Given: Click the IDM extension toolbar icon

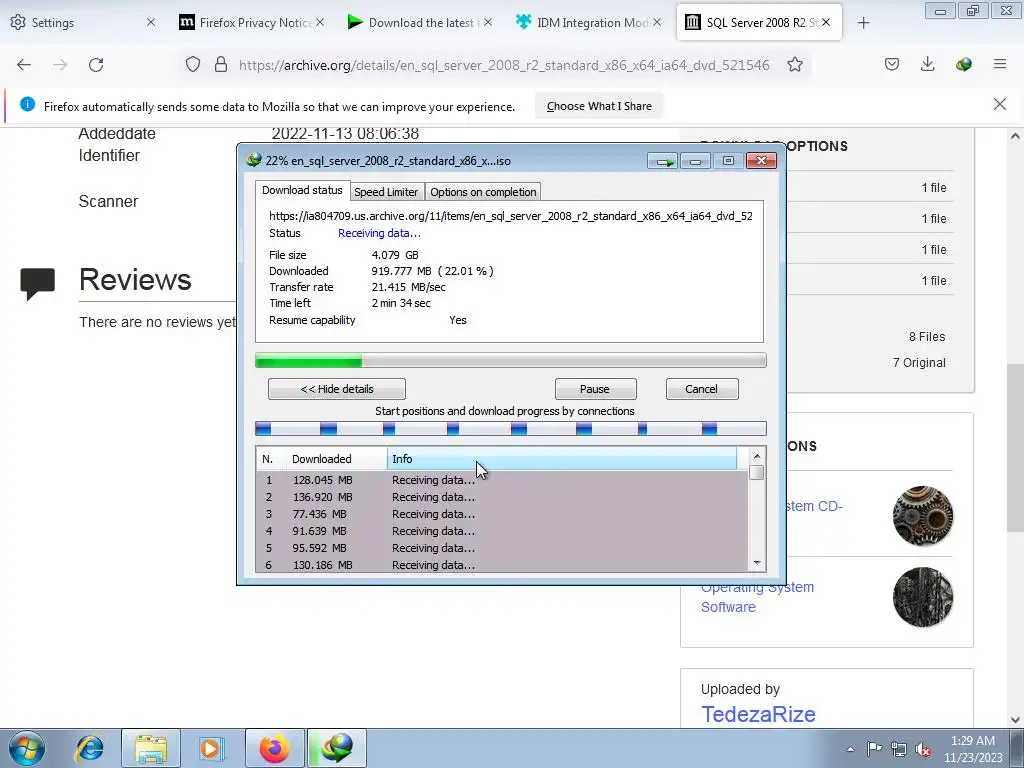Looking at the screenshot, I should coord(963,64).
